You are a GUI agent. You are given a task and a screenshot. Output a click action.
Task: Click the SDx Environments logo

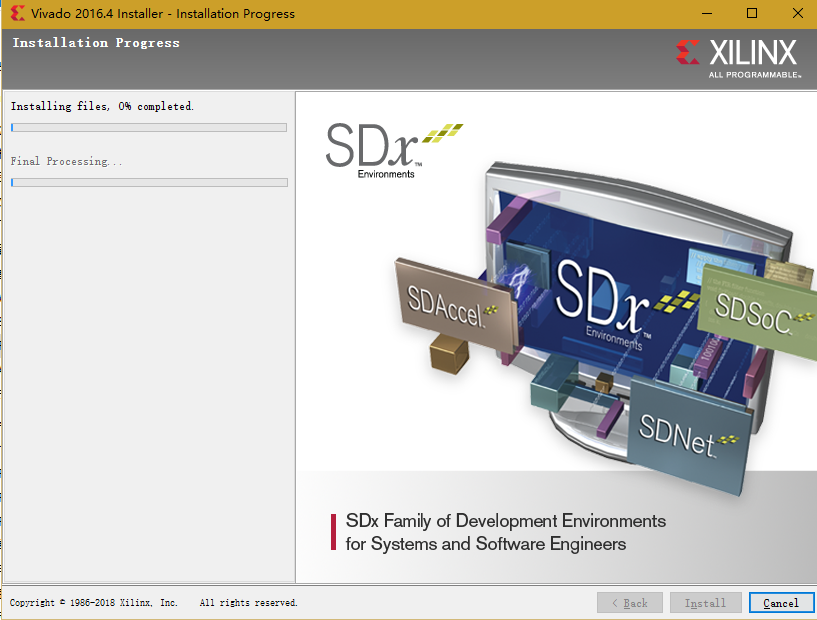coord(393,151)
